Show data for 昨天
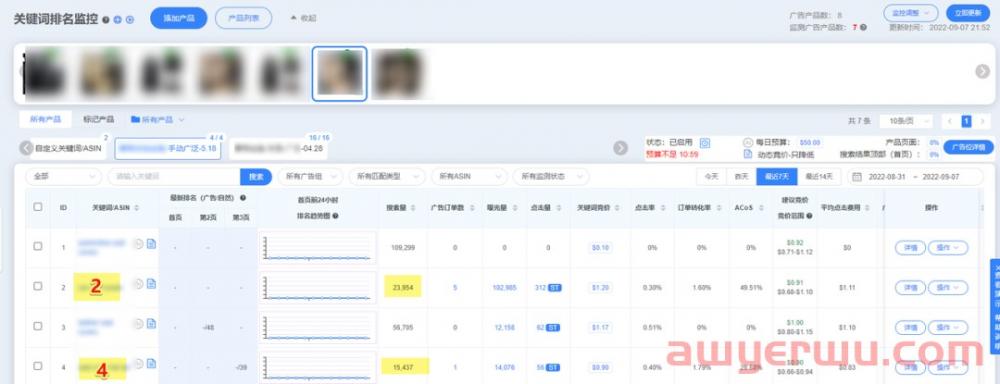Image resolution: width=1000 pixels, height=384 pixels. tap(741, 177)
